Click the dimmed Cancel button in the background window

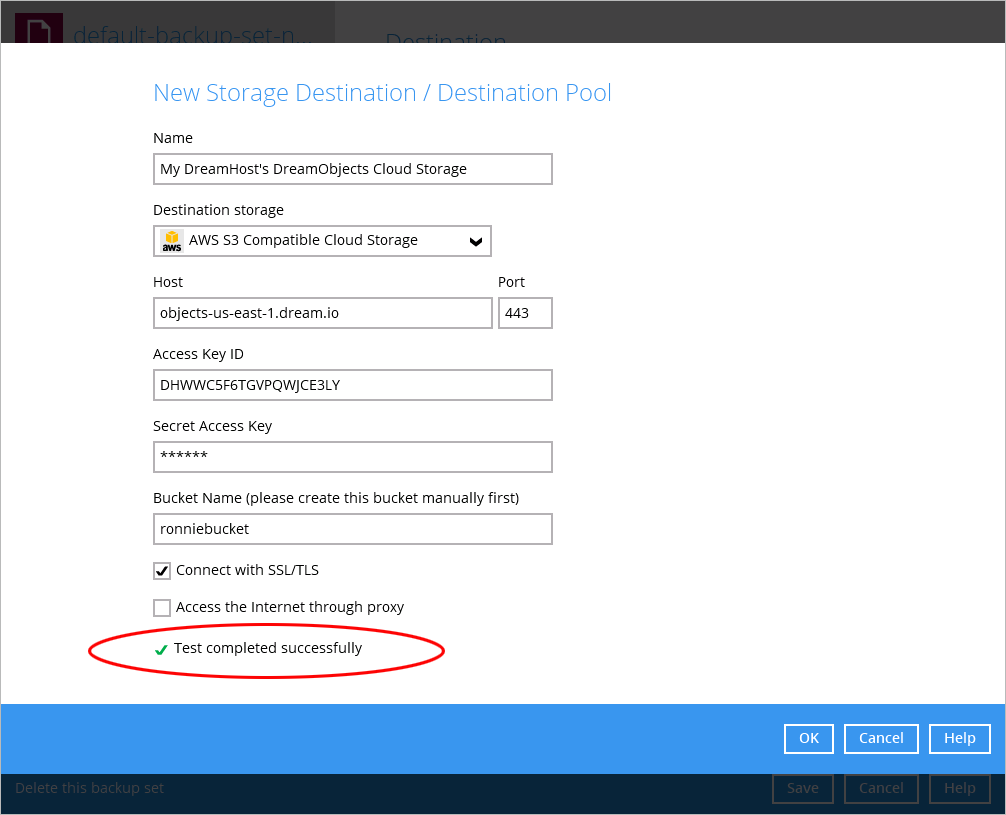pos(881,789)
